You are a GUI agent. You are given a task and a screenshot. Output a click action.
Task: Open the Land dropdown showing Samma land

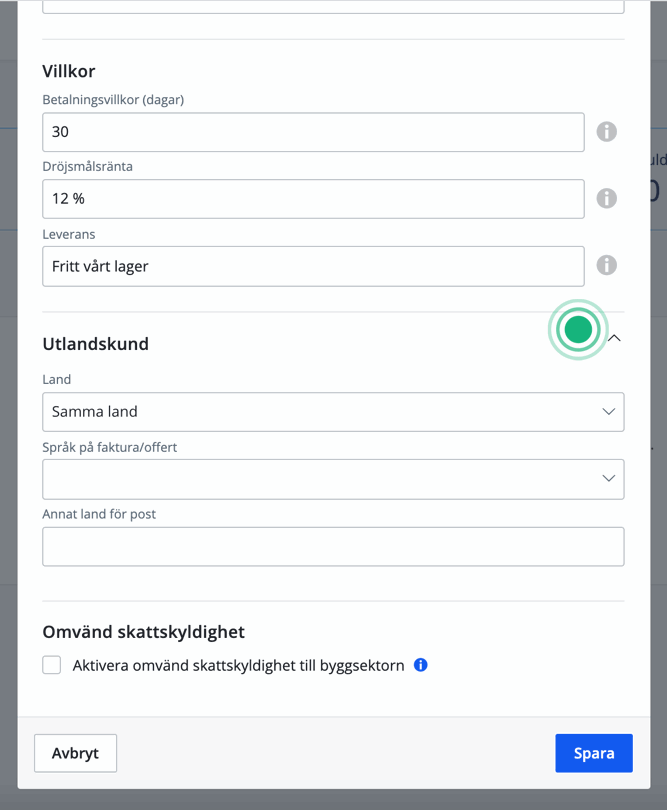[333, 412]
